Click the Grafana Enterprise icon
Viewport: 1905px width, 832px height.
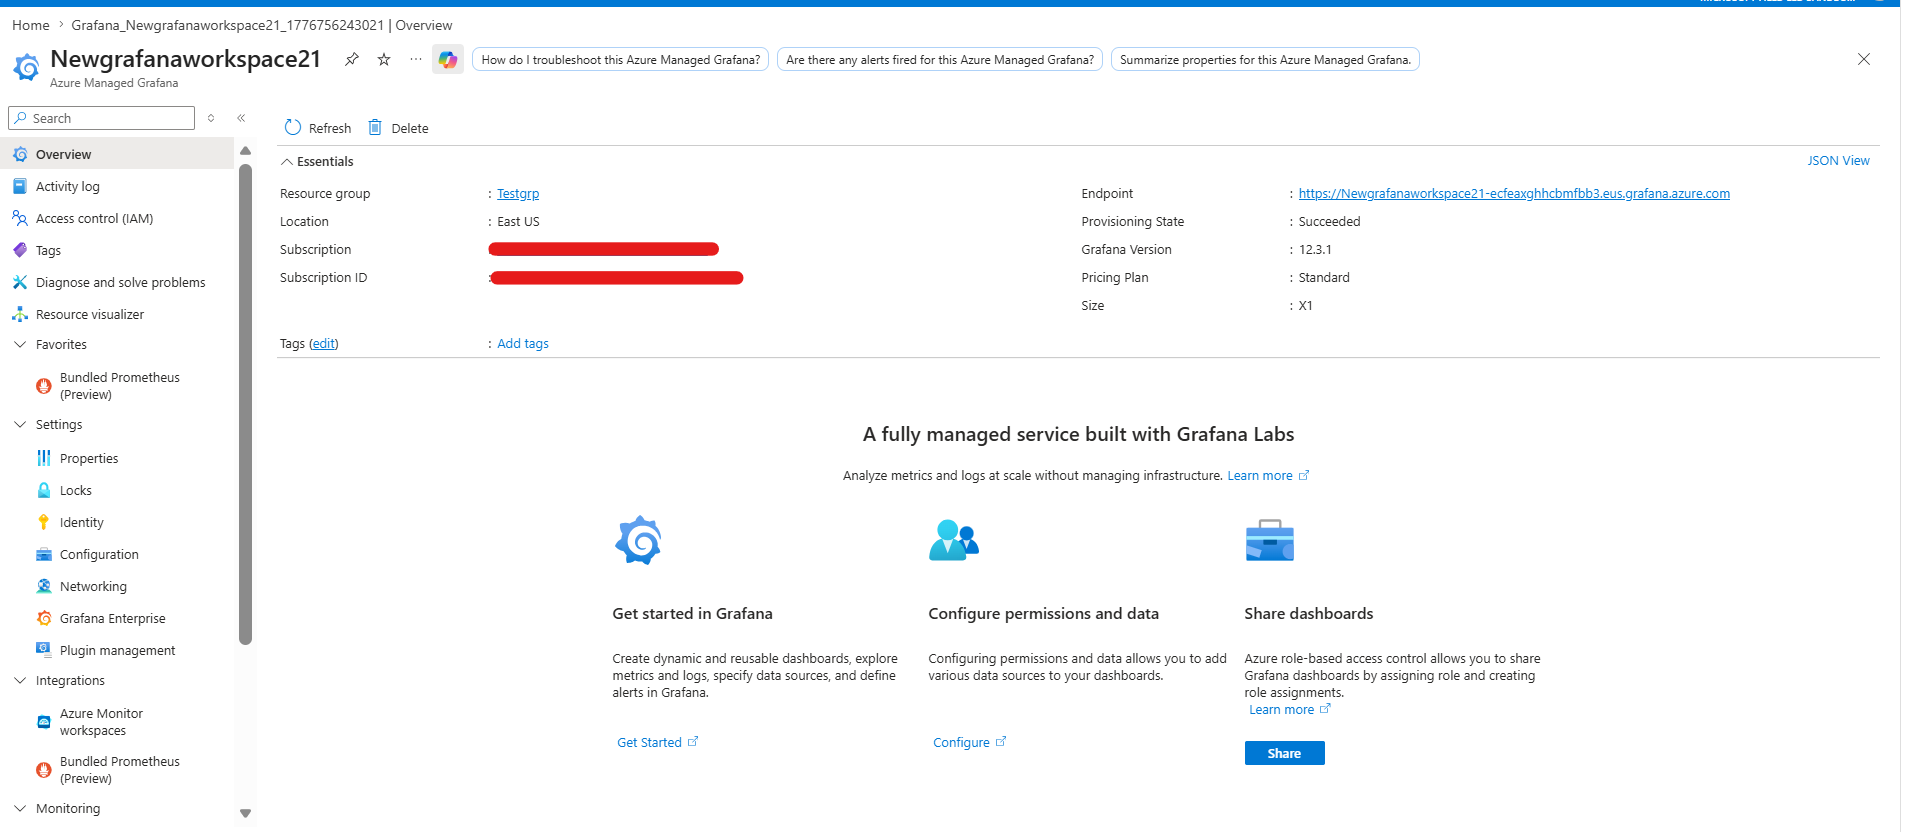(x=44, y=618)
